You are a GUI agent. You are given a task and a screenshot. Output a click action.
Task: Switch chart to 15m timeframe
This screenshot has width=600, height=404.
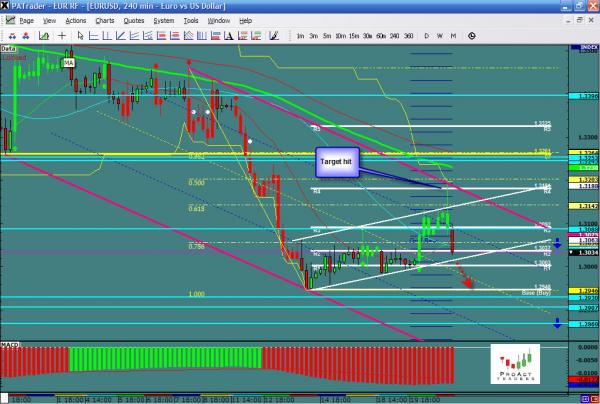tap(354, 35)
